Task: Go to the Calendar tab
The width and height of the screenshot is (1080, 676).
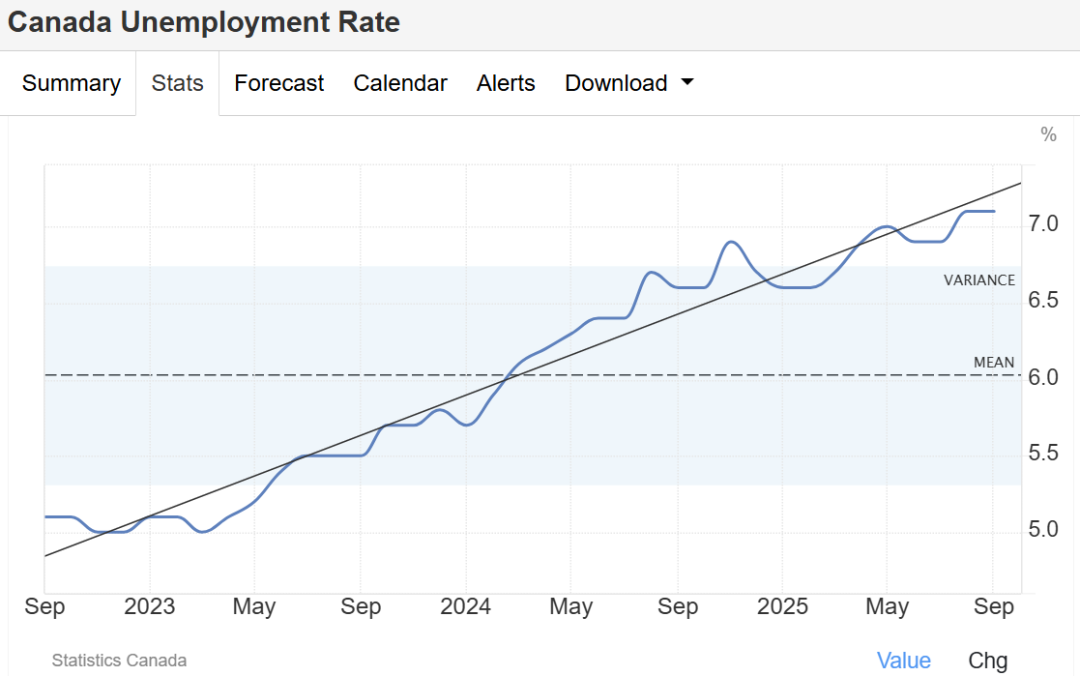Action: tap(400, 84)
